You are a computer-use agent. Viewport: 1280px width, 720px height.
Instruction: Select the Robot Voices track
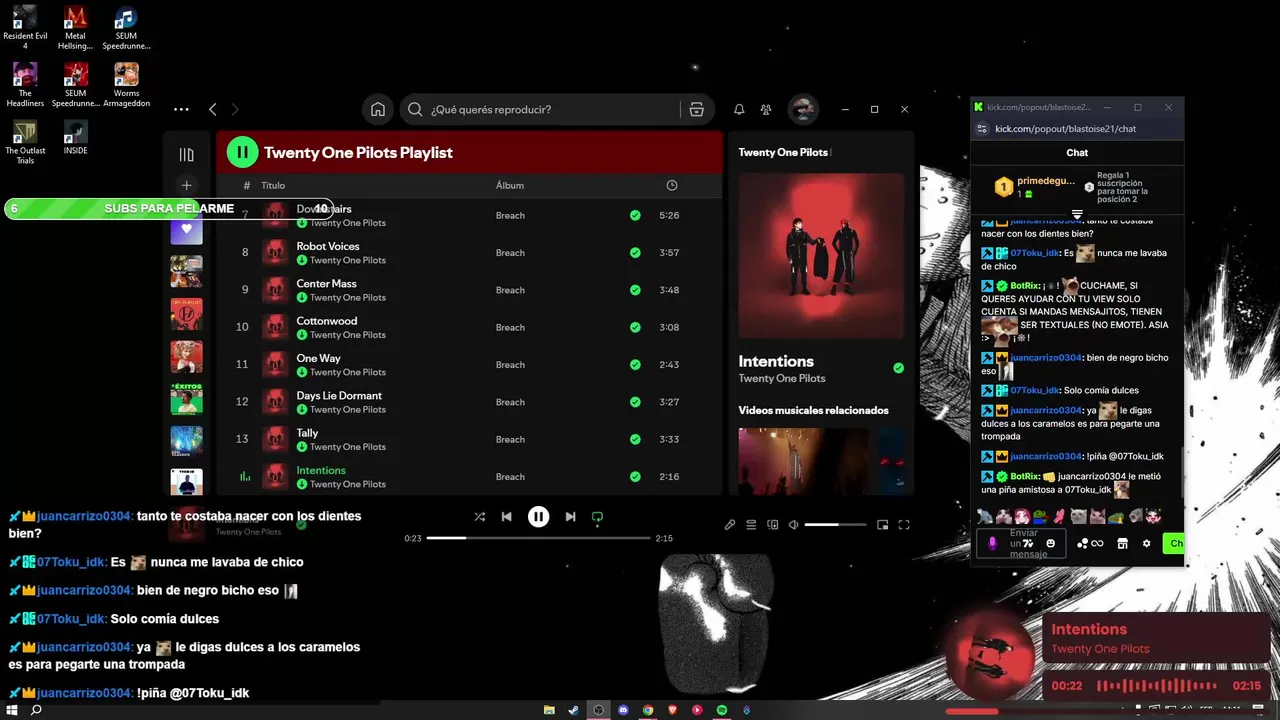click(x=328, y=246)
